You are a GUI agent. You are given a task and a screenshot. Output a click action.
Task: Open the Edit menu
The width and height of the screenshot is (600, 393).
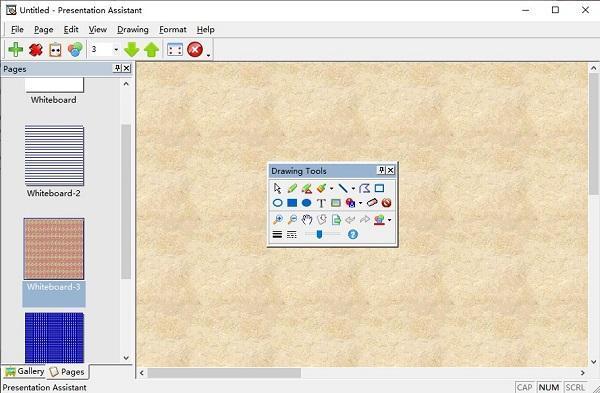(71, 29)
